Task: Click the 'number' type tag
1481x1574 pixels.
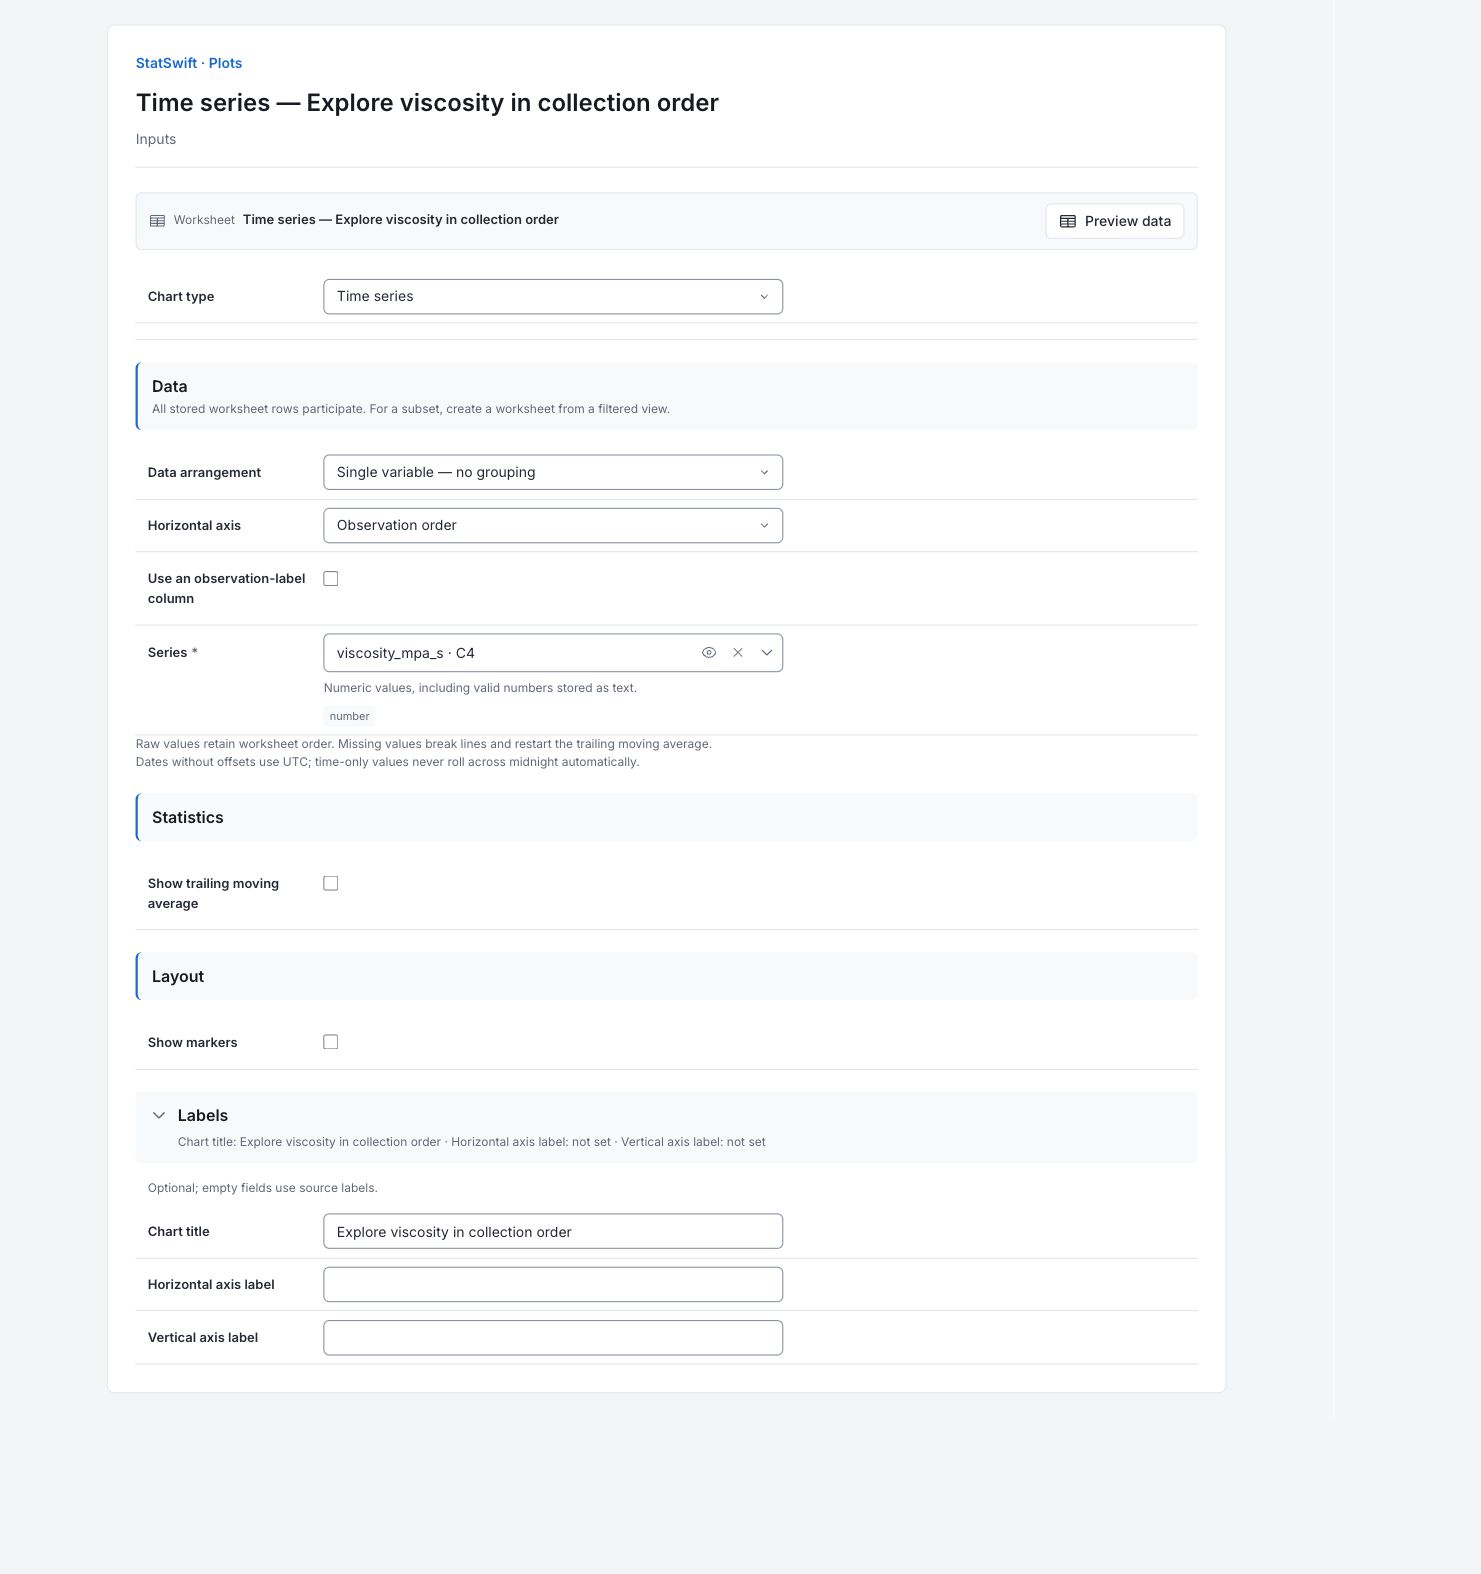Action: 349,716
